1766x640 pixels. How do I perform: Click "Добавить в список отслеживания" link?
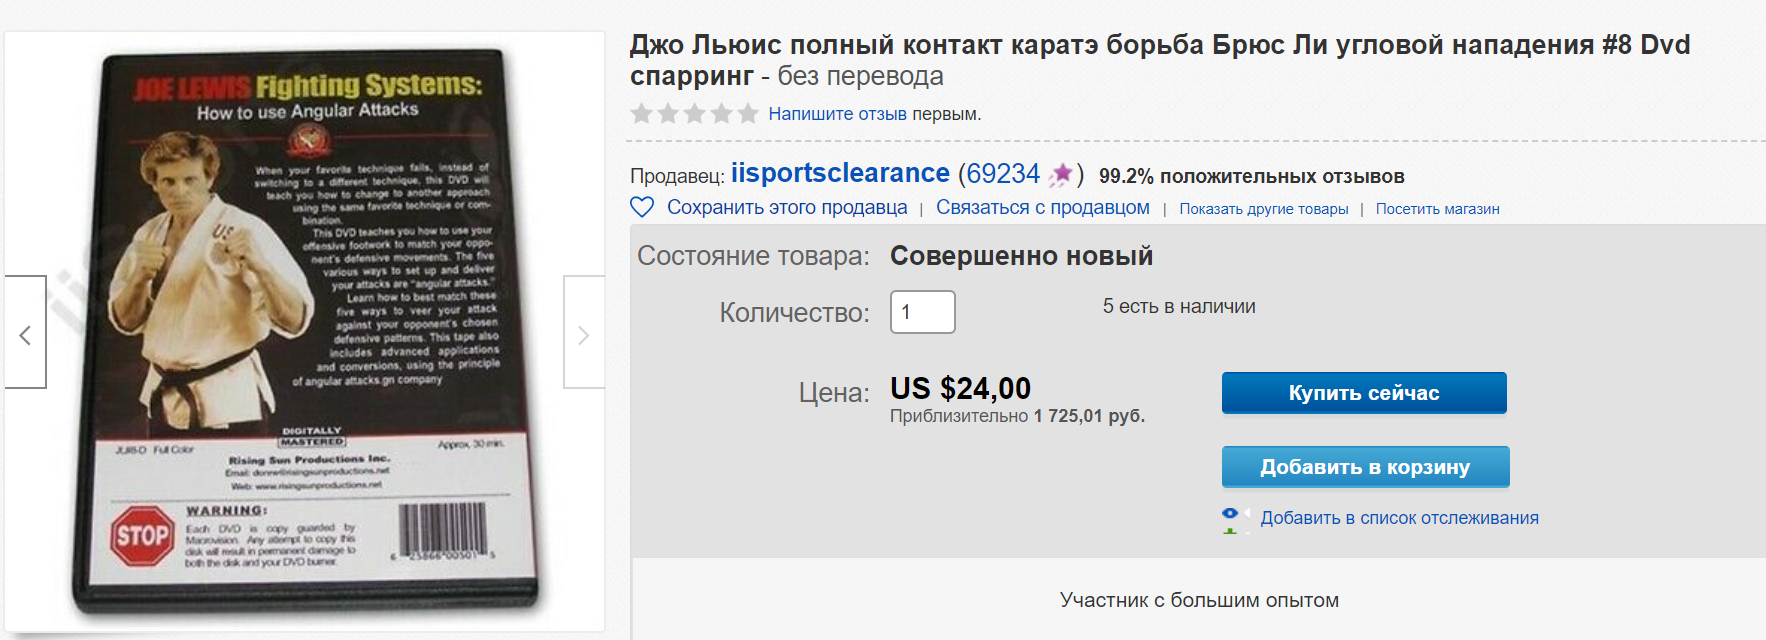(x=1399, y=518)
